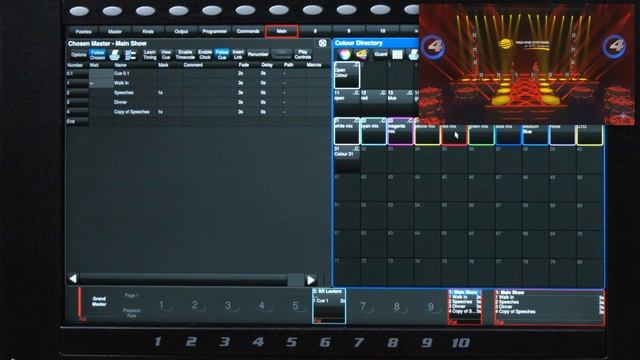Click the cuelist scroll left arrow

pos(73,279)
